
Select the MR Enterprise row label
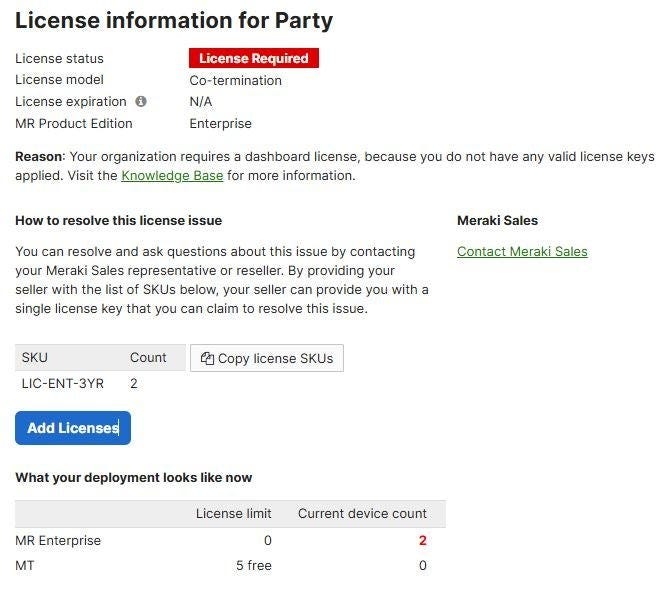pos(58,541)
